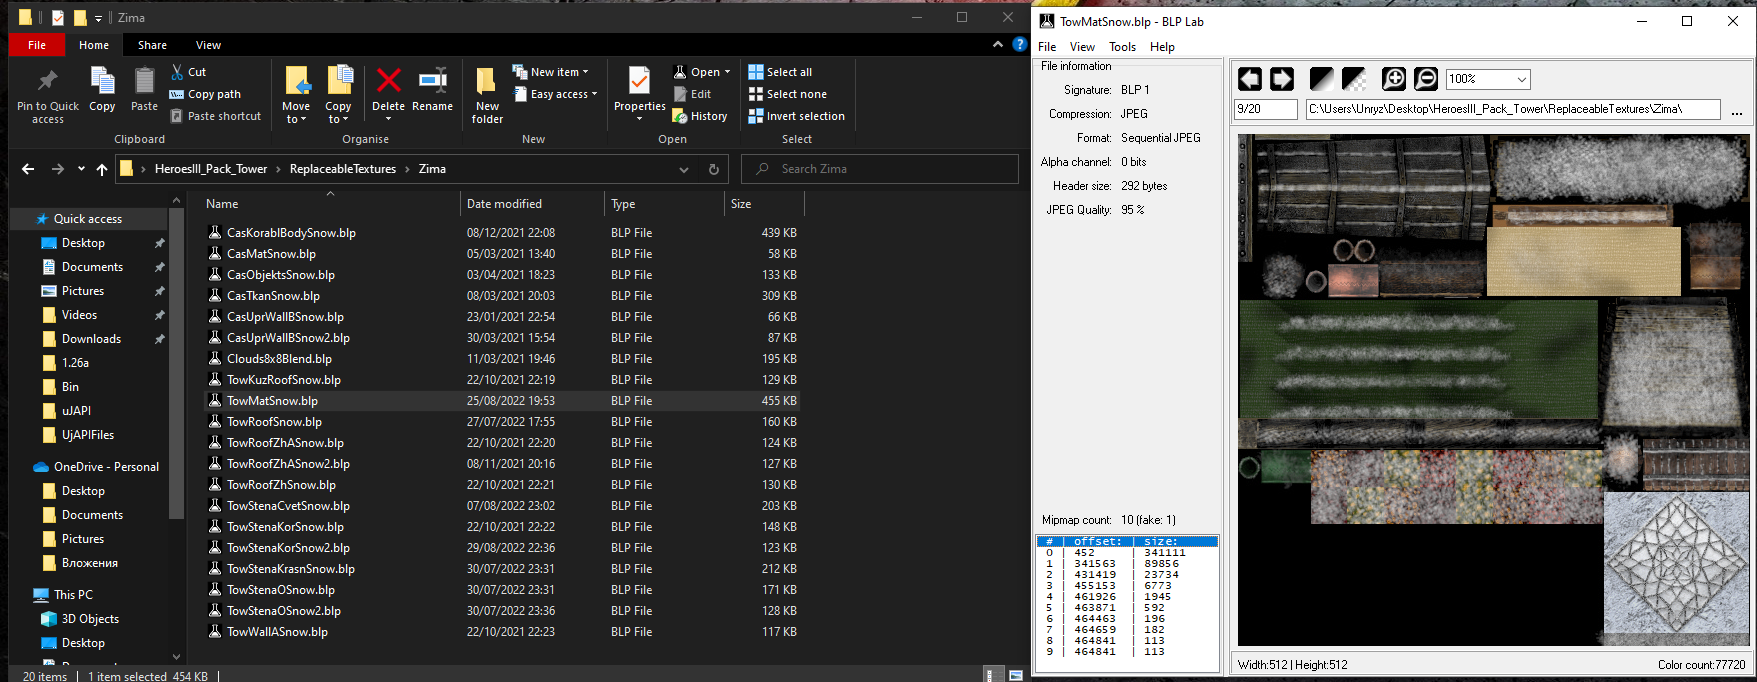Go to next image in BLP Lab
Viewport: 1757px width, 682px height.
(x=1282, y=79)
